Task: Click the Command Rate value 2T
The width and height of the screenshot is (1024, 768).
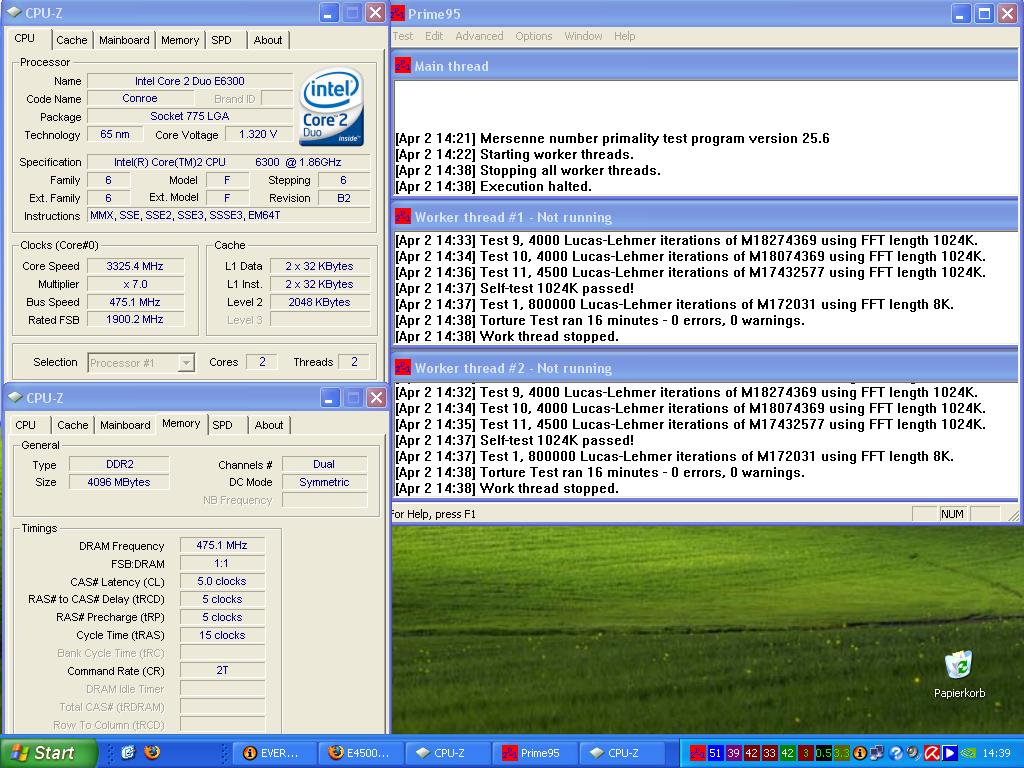Action: pos(222,670)
